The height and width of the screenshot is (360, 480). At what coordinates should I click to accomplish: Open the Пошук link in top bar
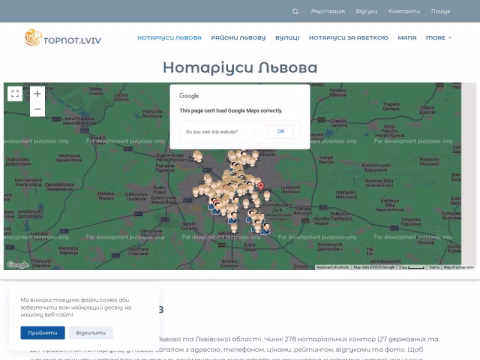(441, 11)
